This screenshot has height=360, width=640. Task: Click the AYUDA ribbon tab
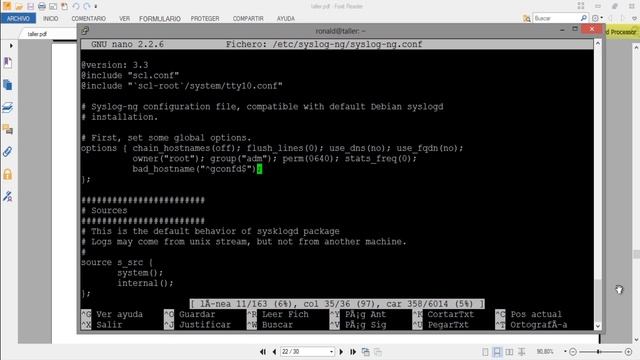coord(286,18)
